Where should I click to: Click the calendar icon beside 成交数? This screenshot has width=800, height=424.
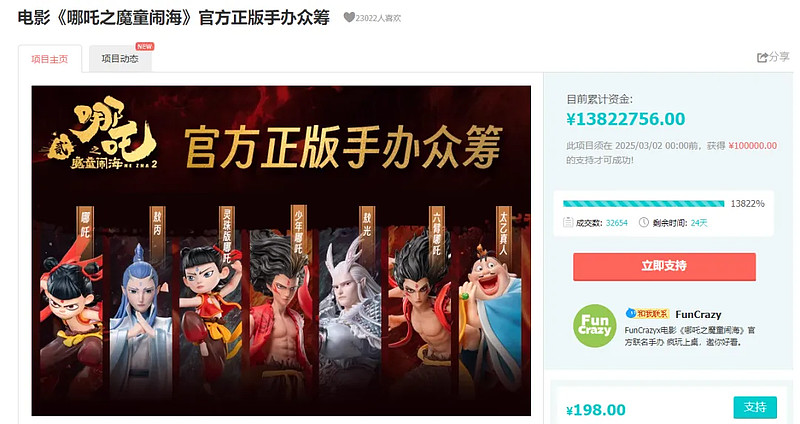[x=568, y=222]
